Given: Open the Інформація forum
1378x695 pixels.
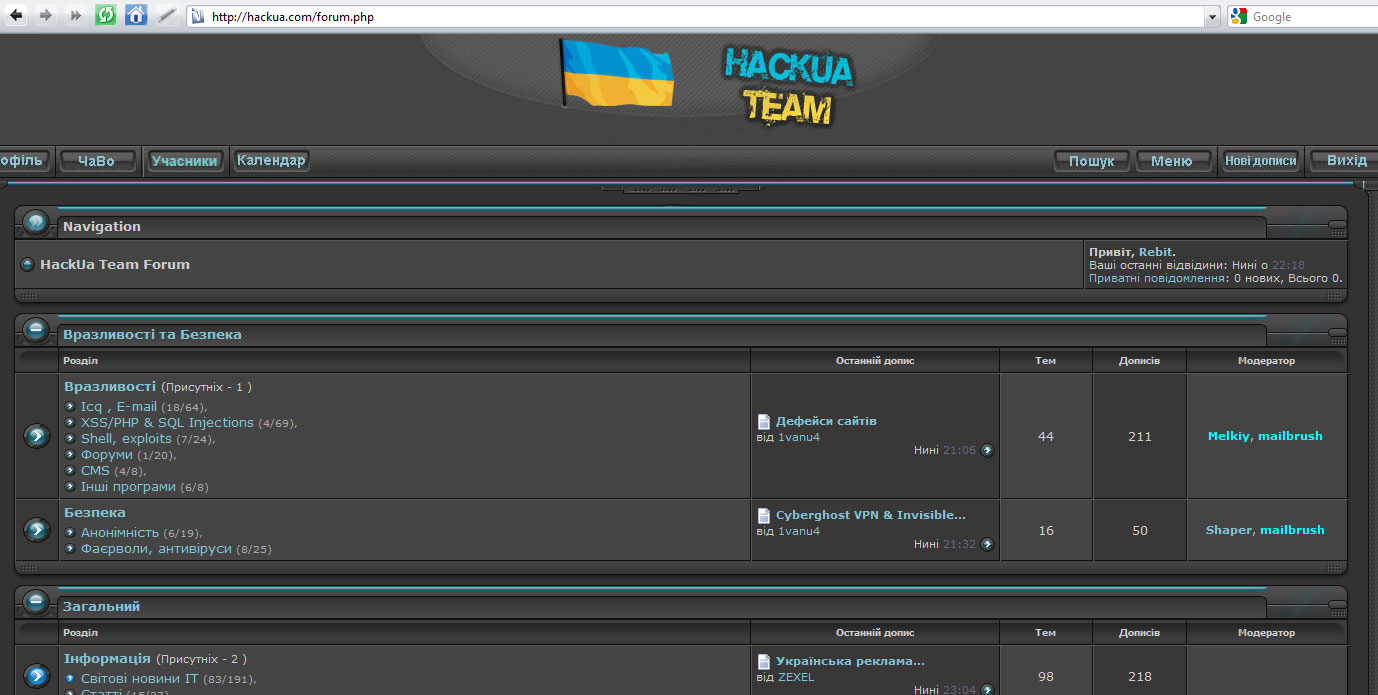Looking at the screenshot, I should (107, 658).
